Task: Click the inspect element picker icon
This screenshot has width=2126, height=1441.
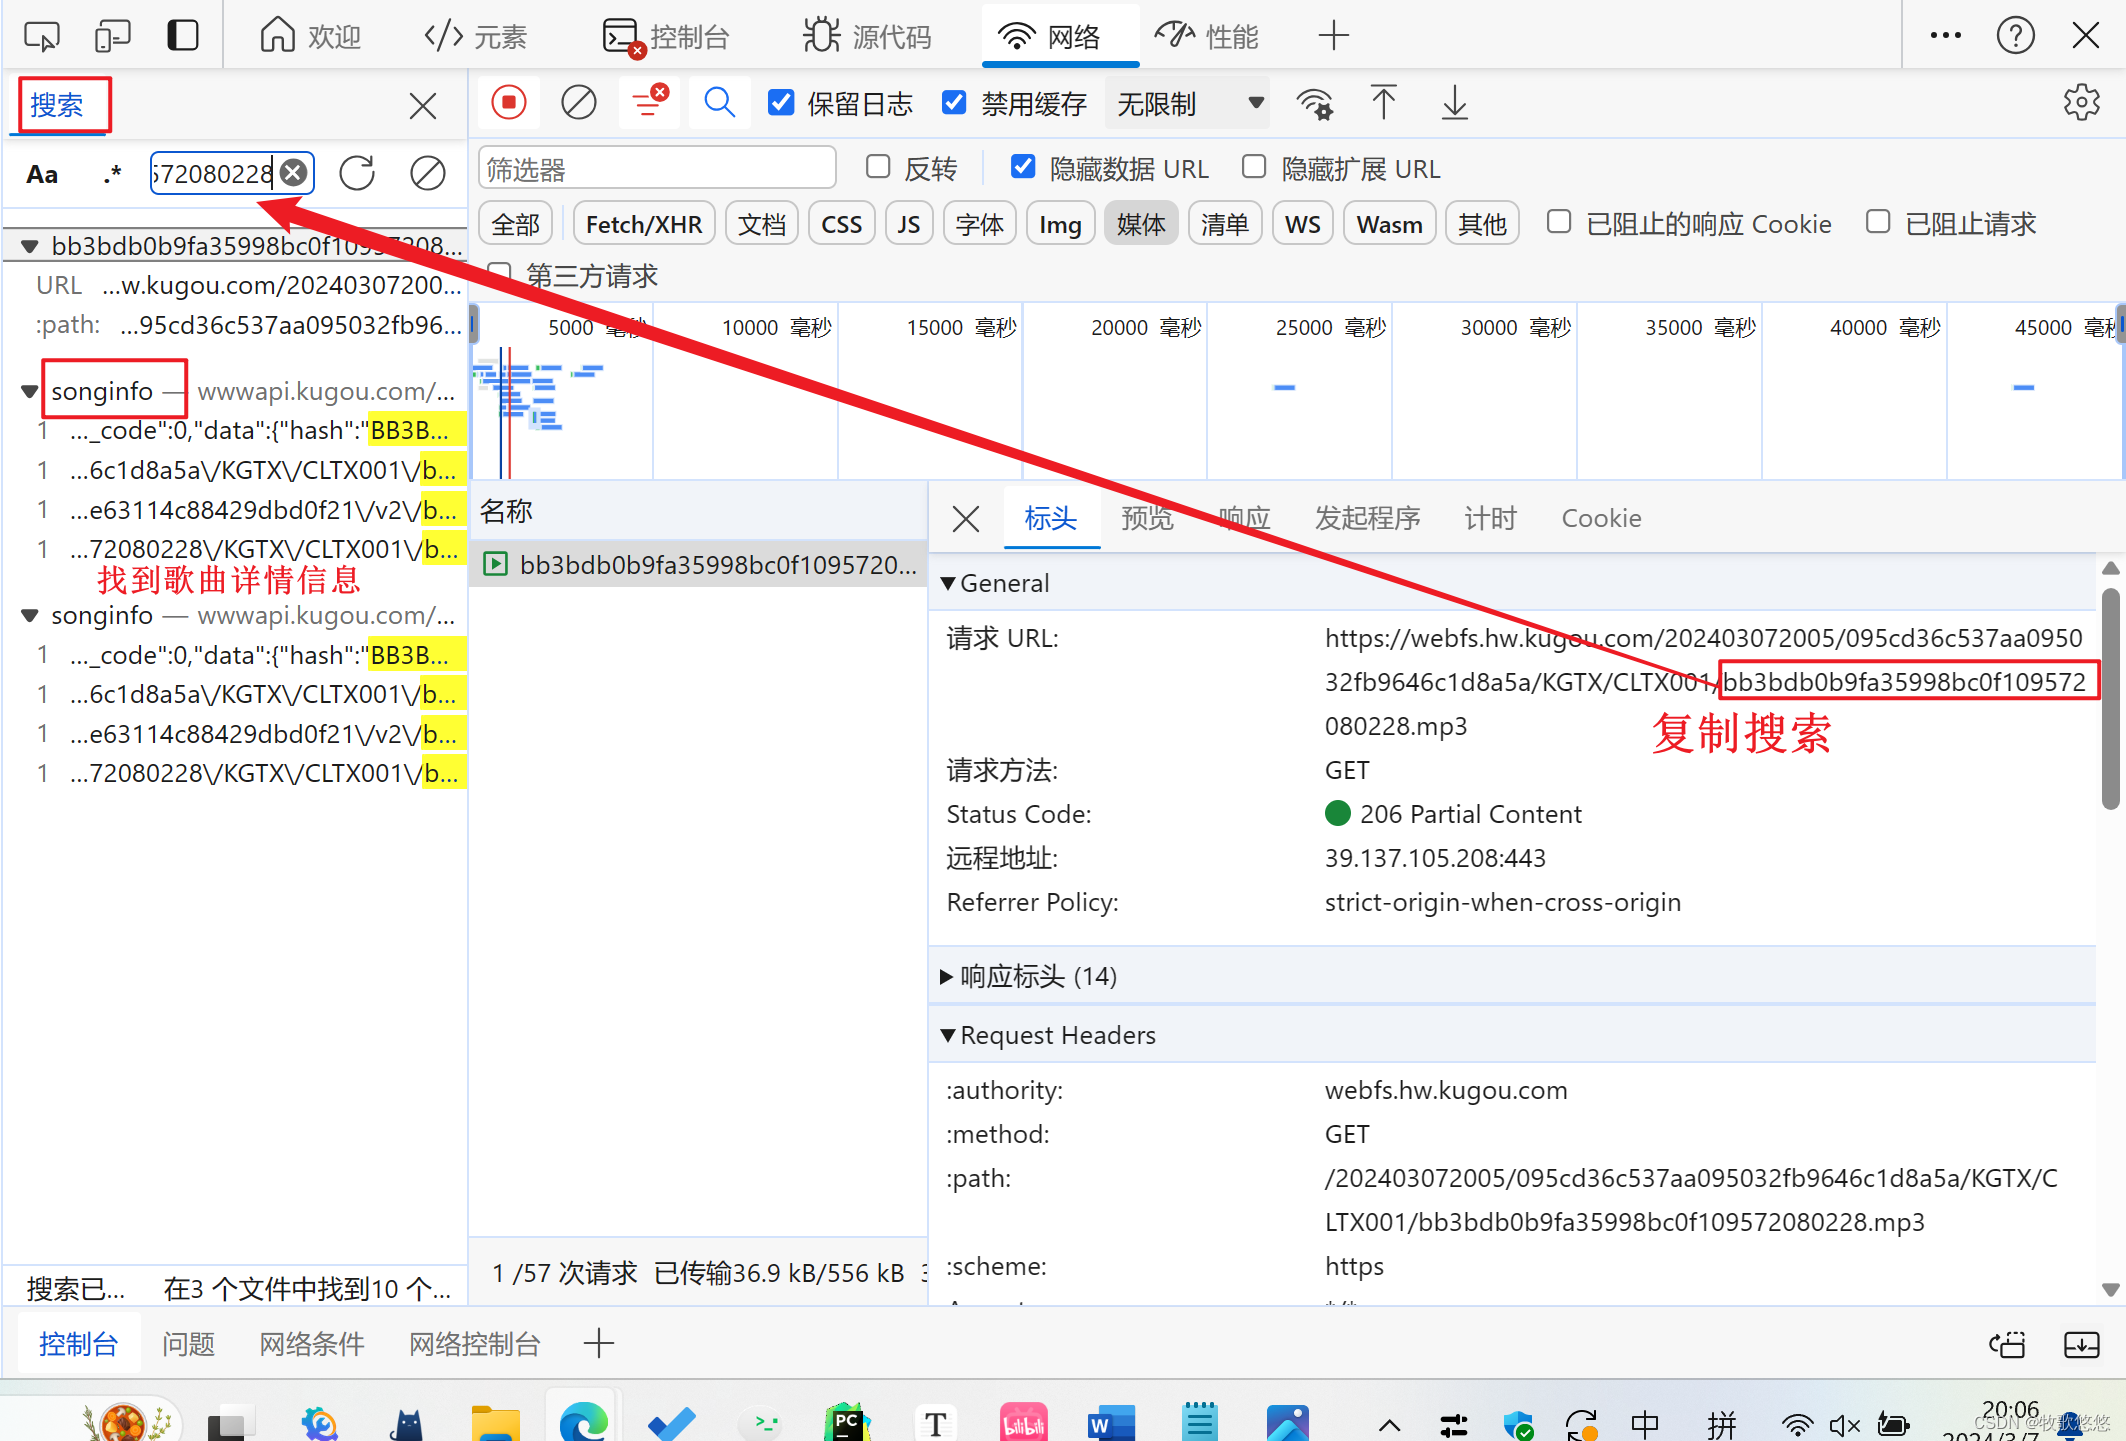Action: click(x=42, y=36)
